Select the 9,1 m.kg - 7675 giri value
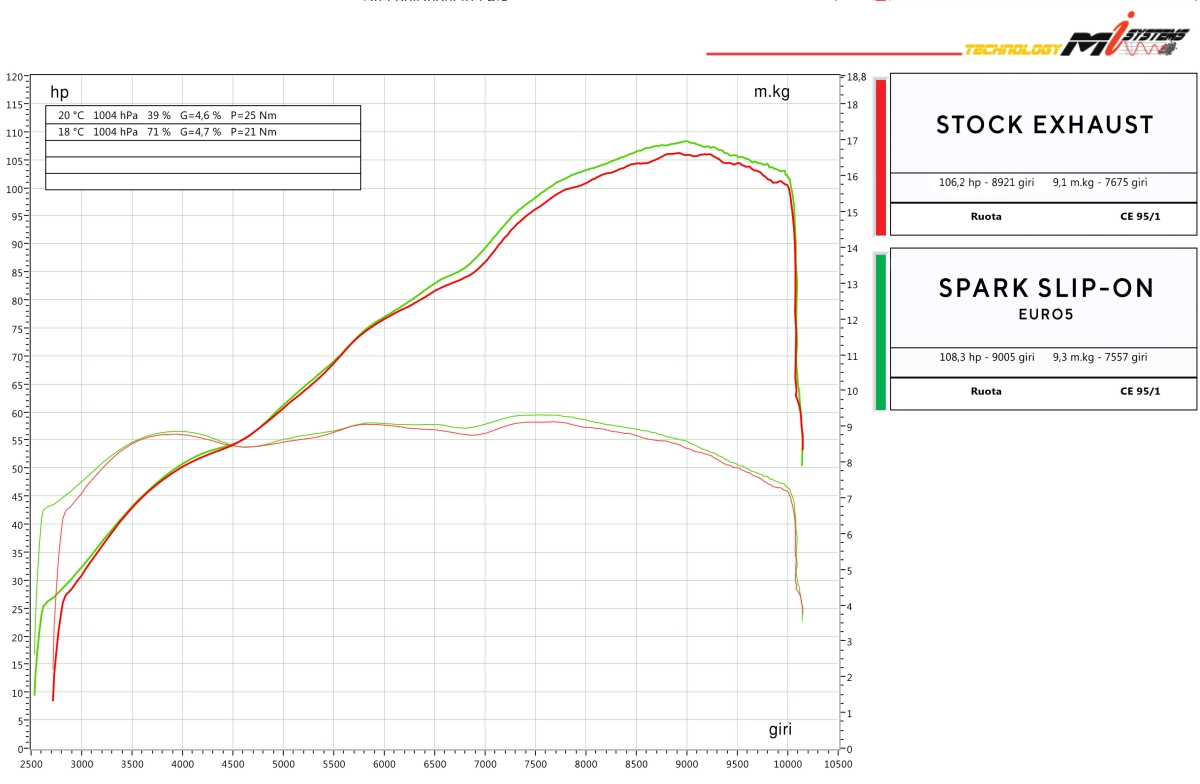 click(1099, 183)
